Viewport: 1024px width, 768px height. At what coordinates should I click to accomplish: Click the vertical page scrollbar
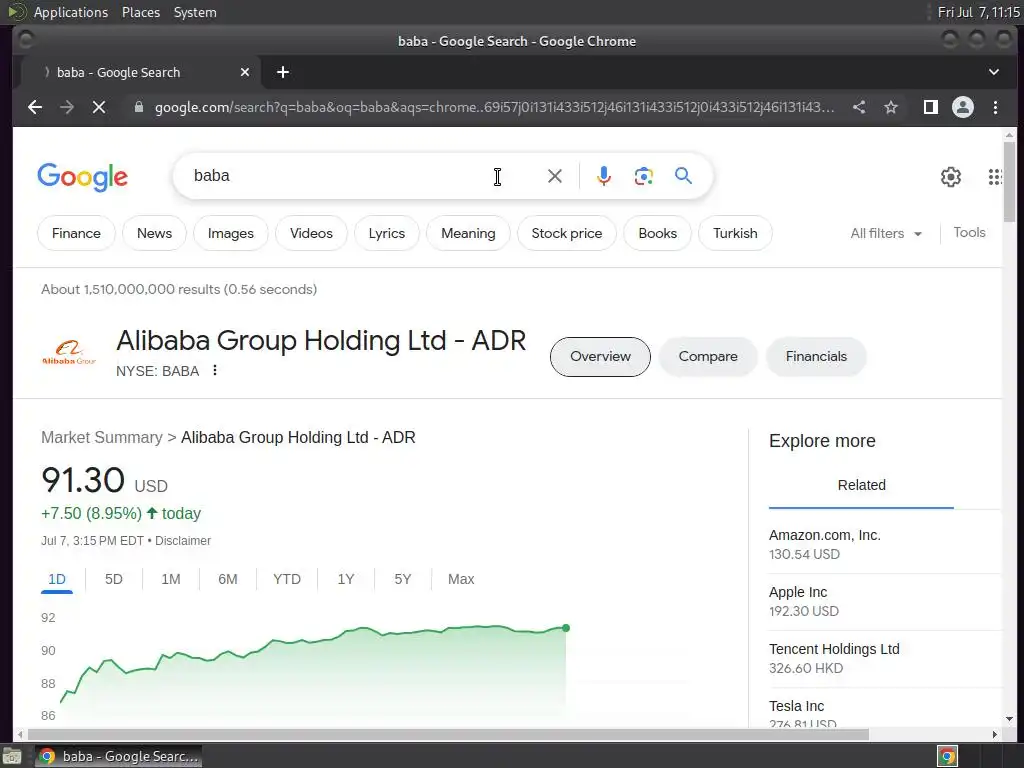coord(1010,182)
